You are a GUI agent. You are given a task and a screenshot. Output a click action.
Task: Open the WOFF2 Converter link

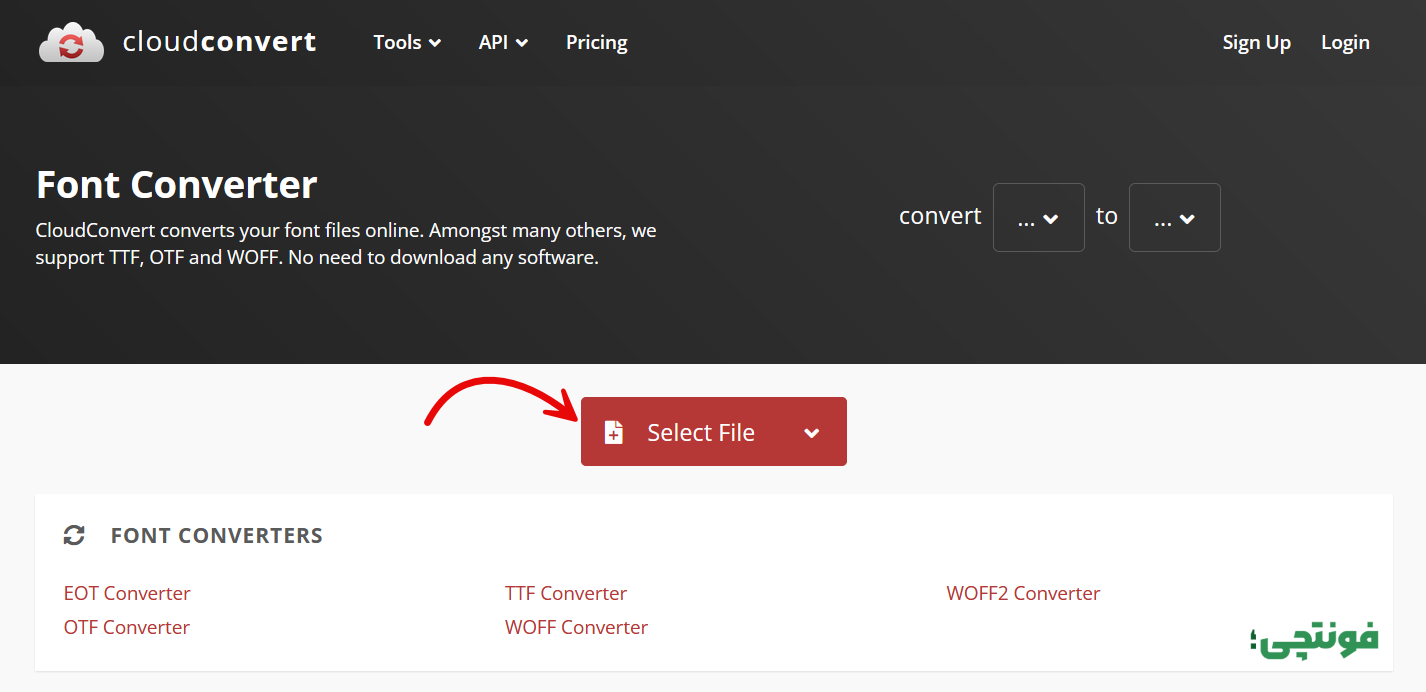click(x=1023, y=593)
